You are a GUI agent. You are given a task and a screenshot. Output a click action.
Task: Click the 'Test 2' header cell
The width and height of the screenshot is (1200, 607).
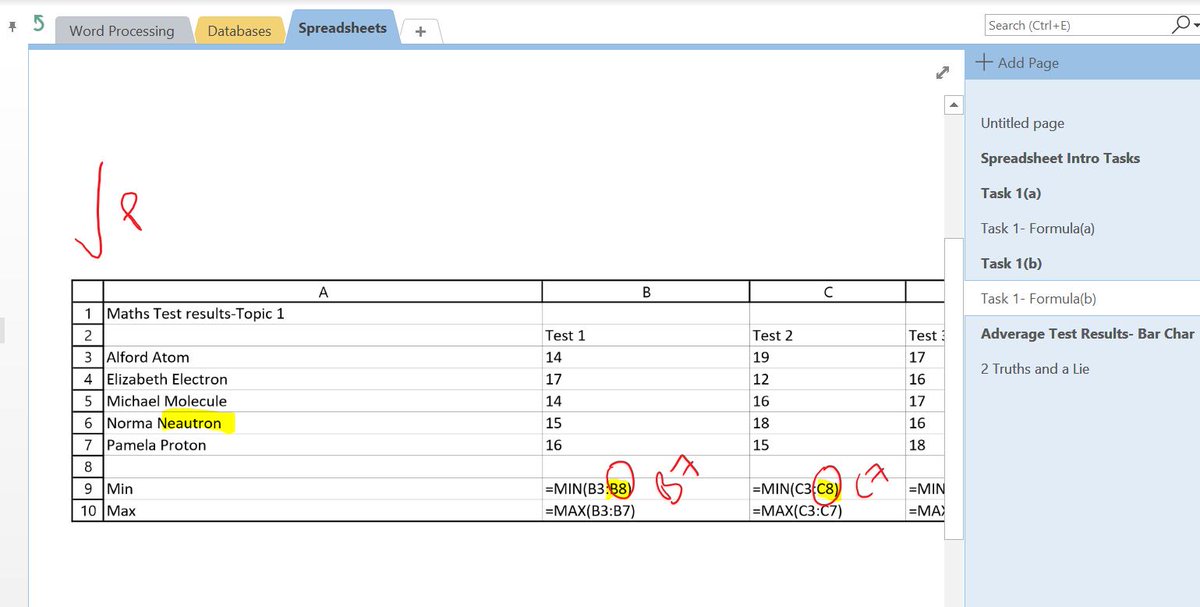point(827,335)
